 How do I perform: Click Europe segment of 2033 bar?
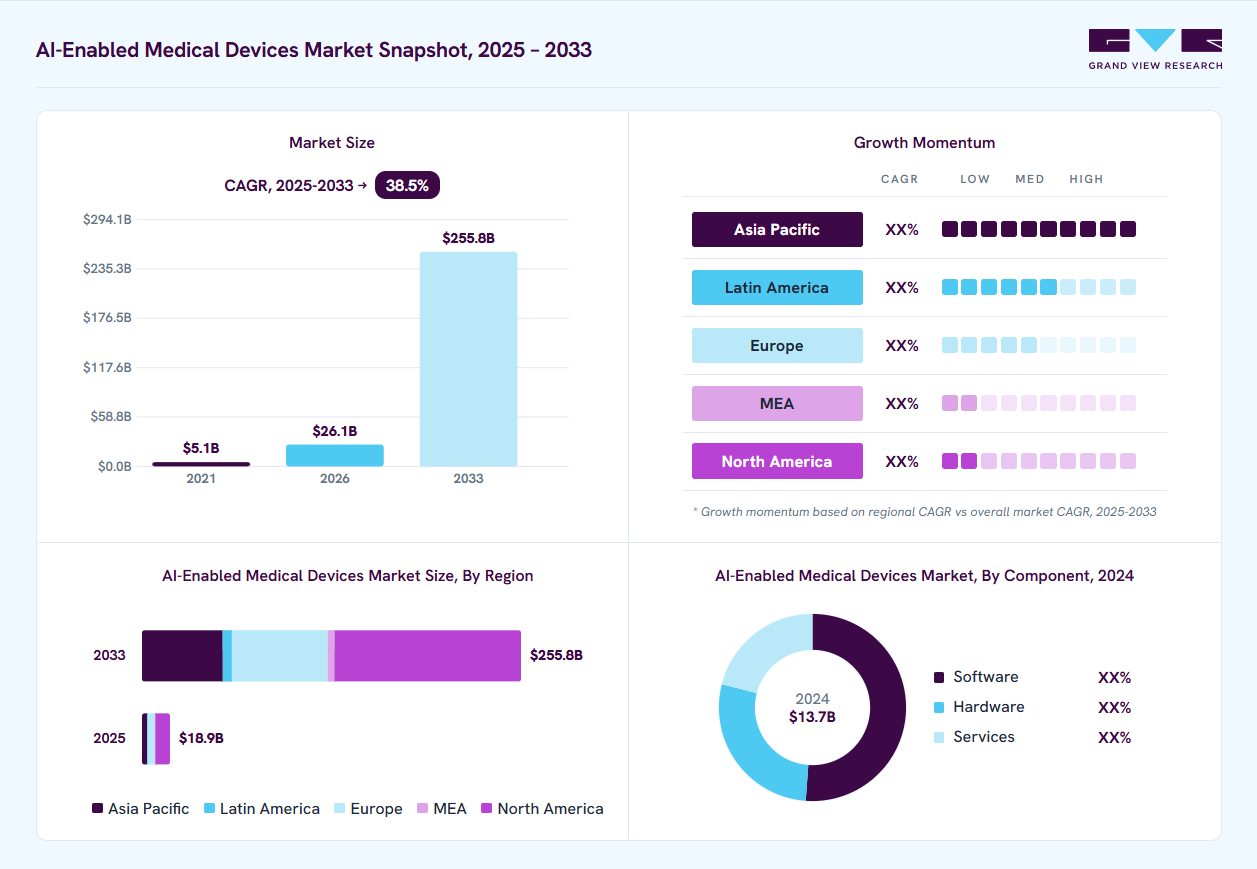point(280,656)
